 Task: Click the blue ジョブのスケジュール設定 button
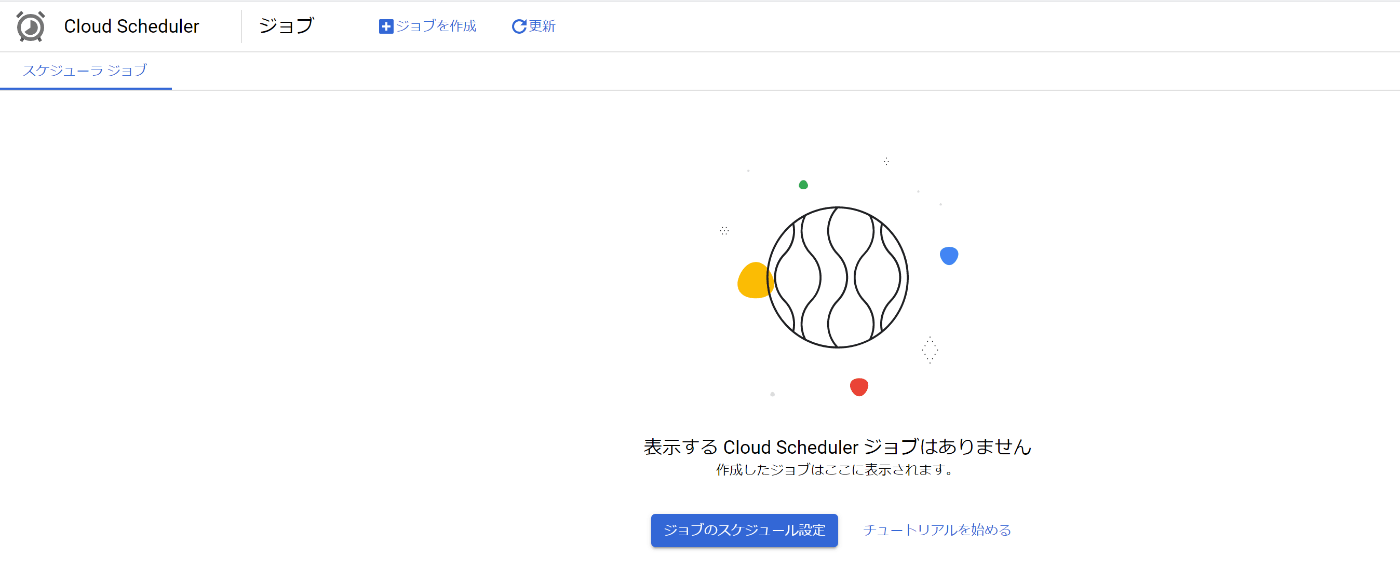[744, 530]
